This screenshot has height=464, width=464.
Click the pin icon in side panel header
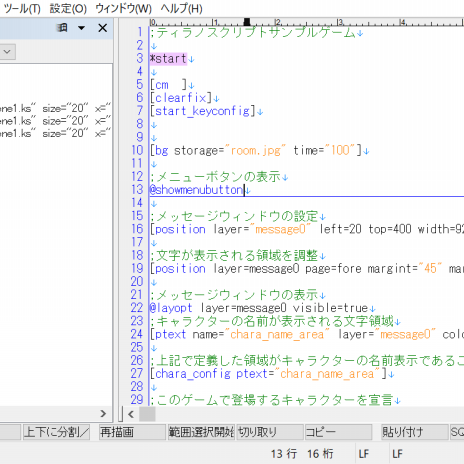point(62,28)
